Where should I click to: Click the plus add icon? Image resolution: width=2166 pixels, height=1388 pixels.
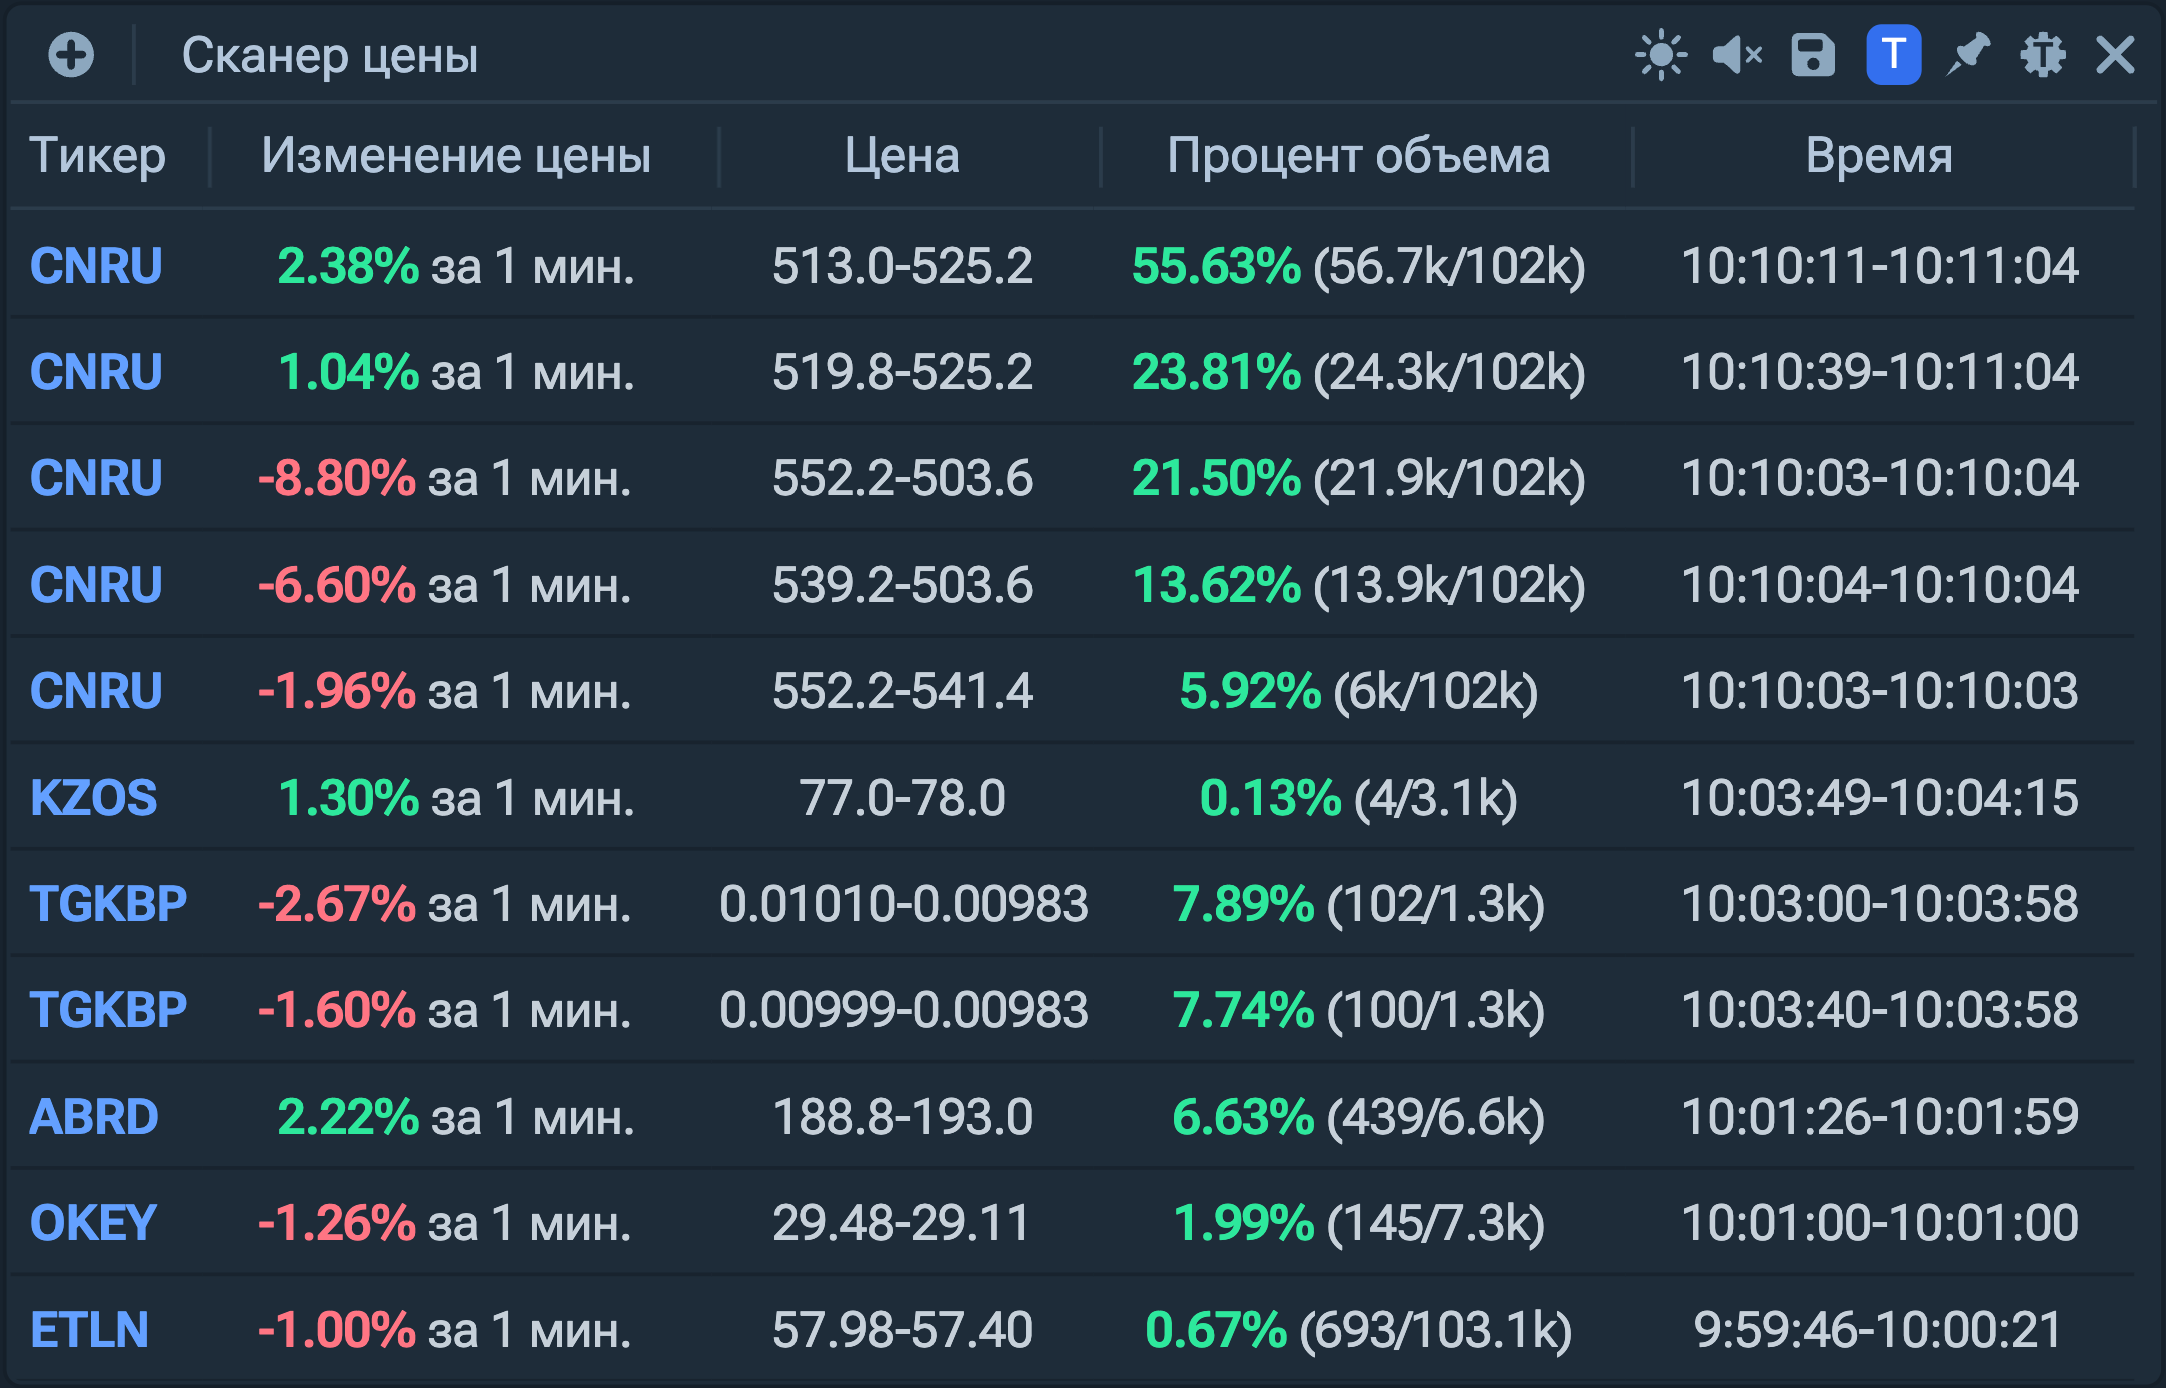[71, 55]
